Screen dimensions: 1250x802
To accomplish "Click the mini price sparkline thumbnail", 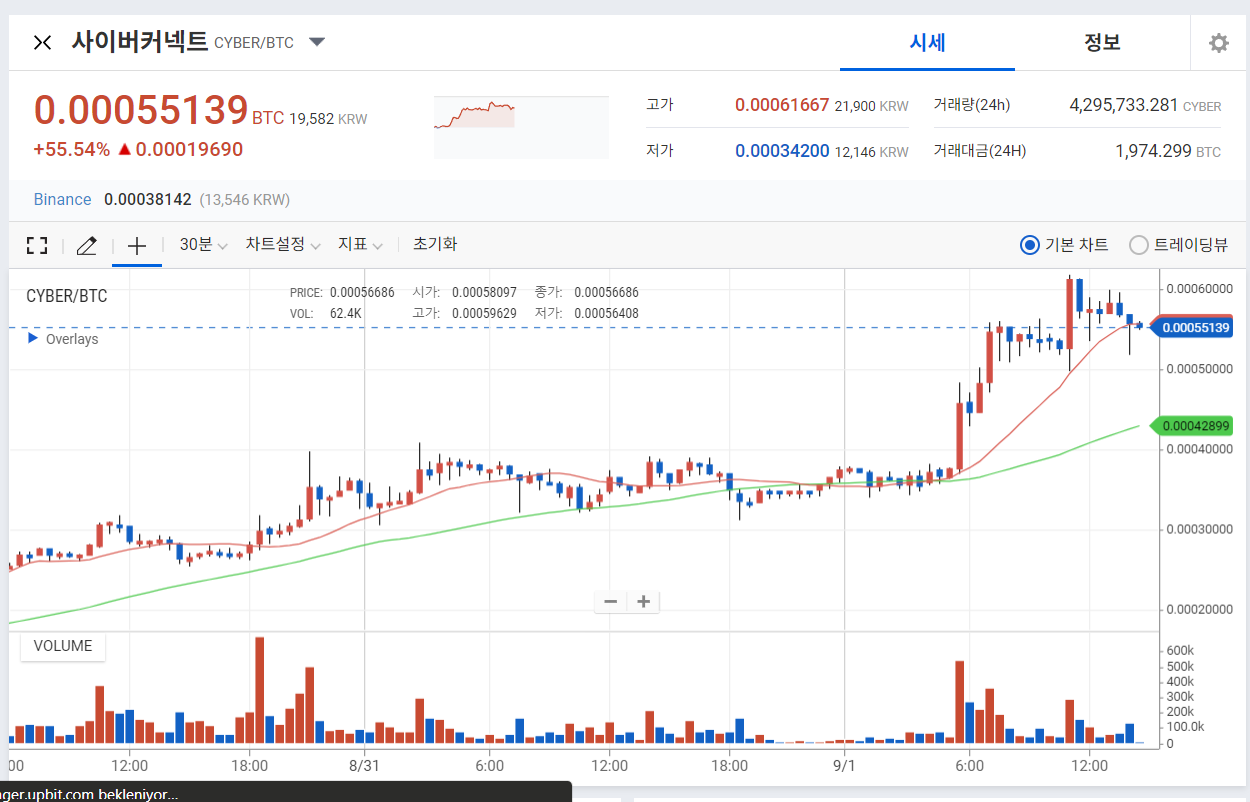I will (521, 127).
